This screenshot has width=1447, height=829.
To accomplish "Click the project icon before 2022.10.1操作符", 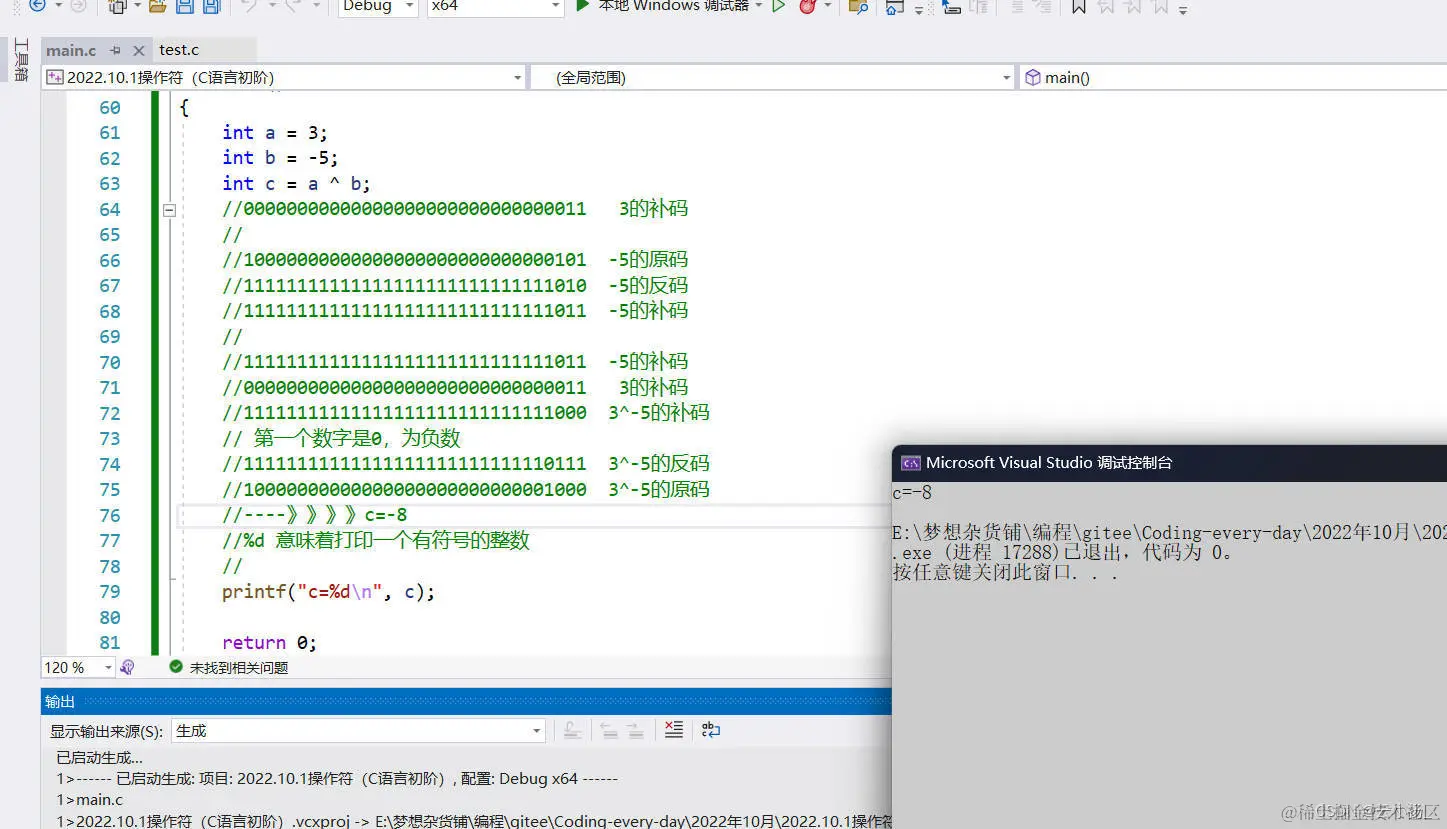I will pos(55,77).
